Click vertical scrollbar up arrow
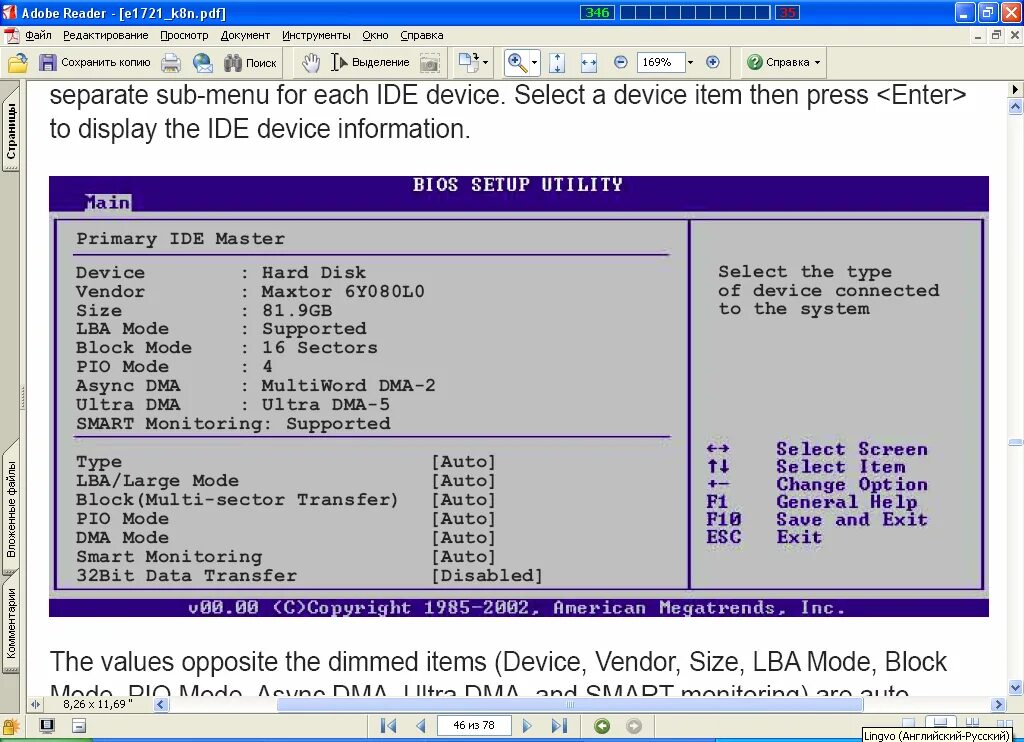1024x742 pixels. [x=1016, y=106]
